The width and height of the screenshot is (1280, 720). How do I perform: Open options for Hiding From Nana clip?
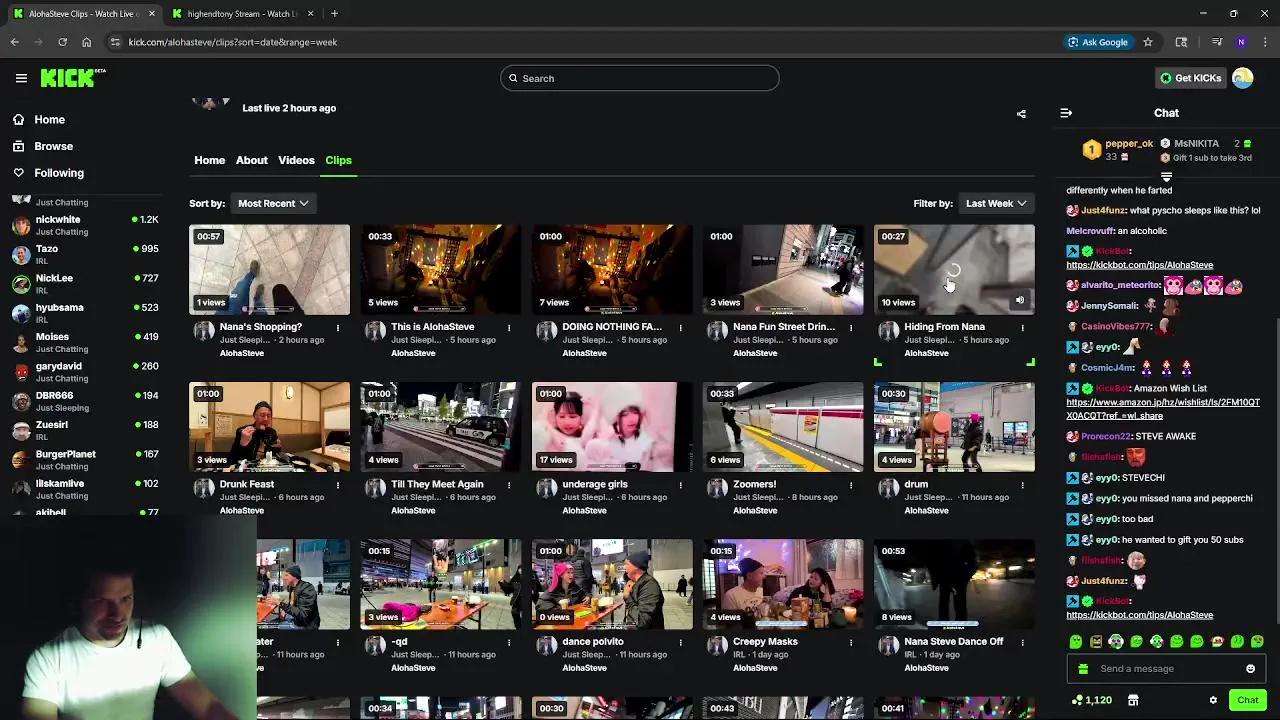(1022, 327)
